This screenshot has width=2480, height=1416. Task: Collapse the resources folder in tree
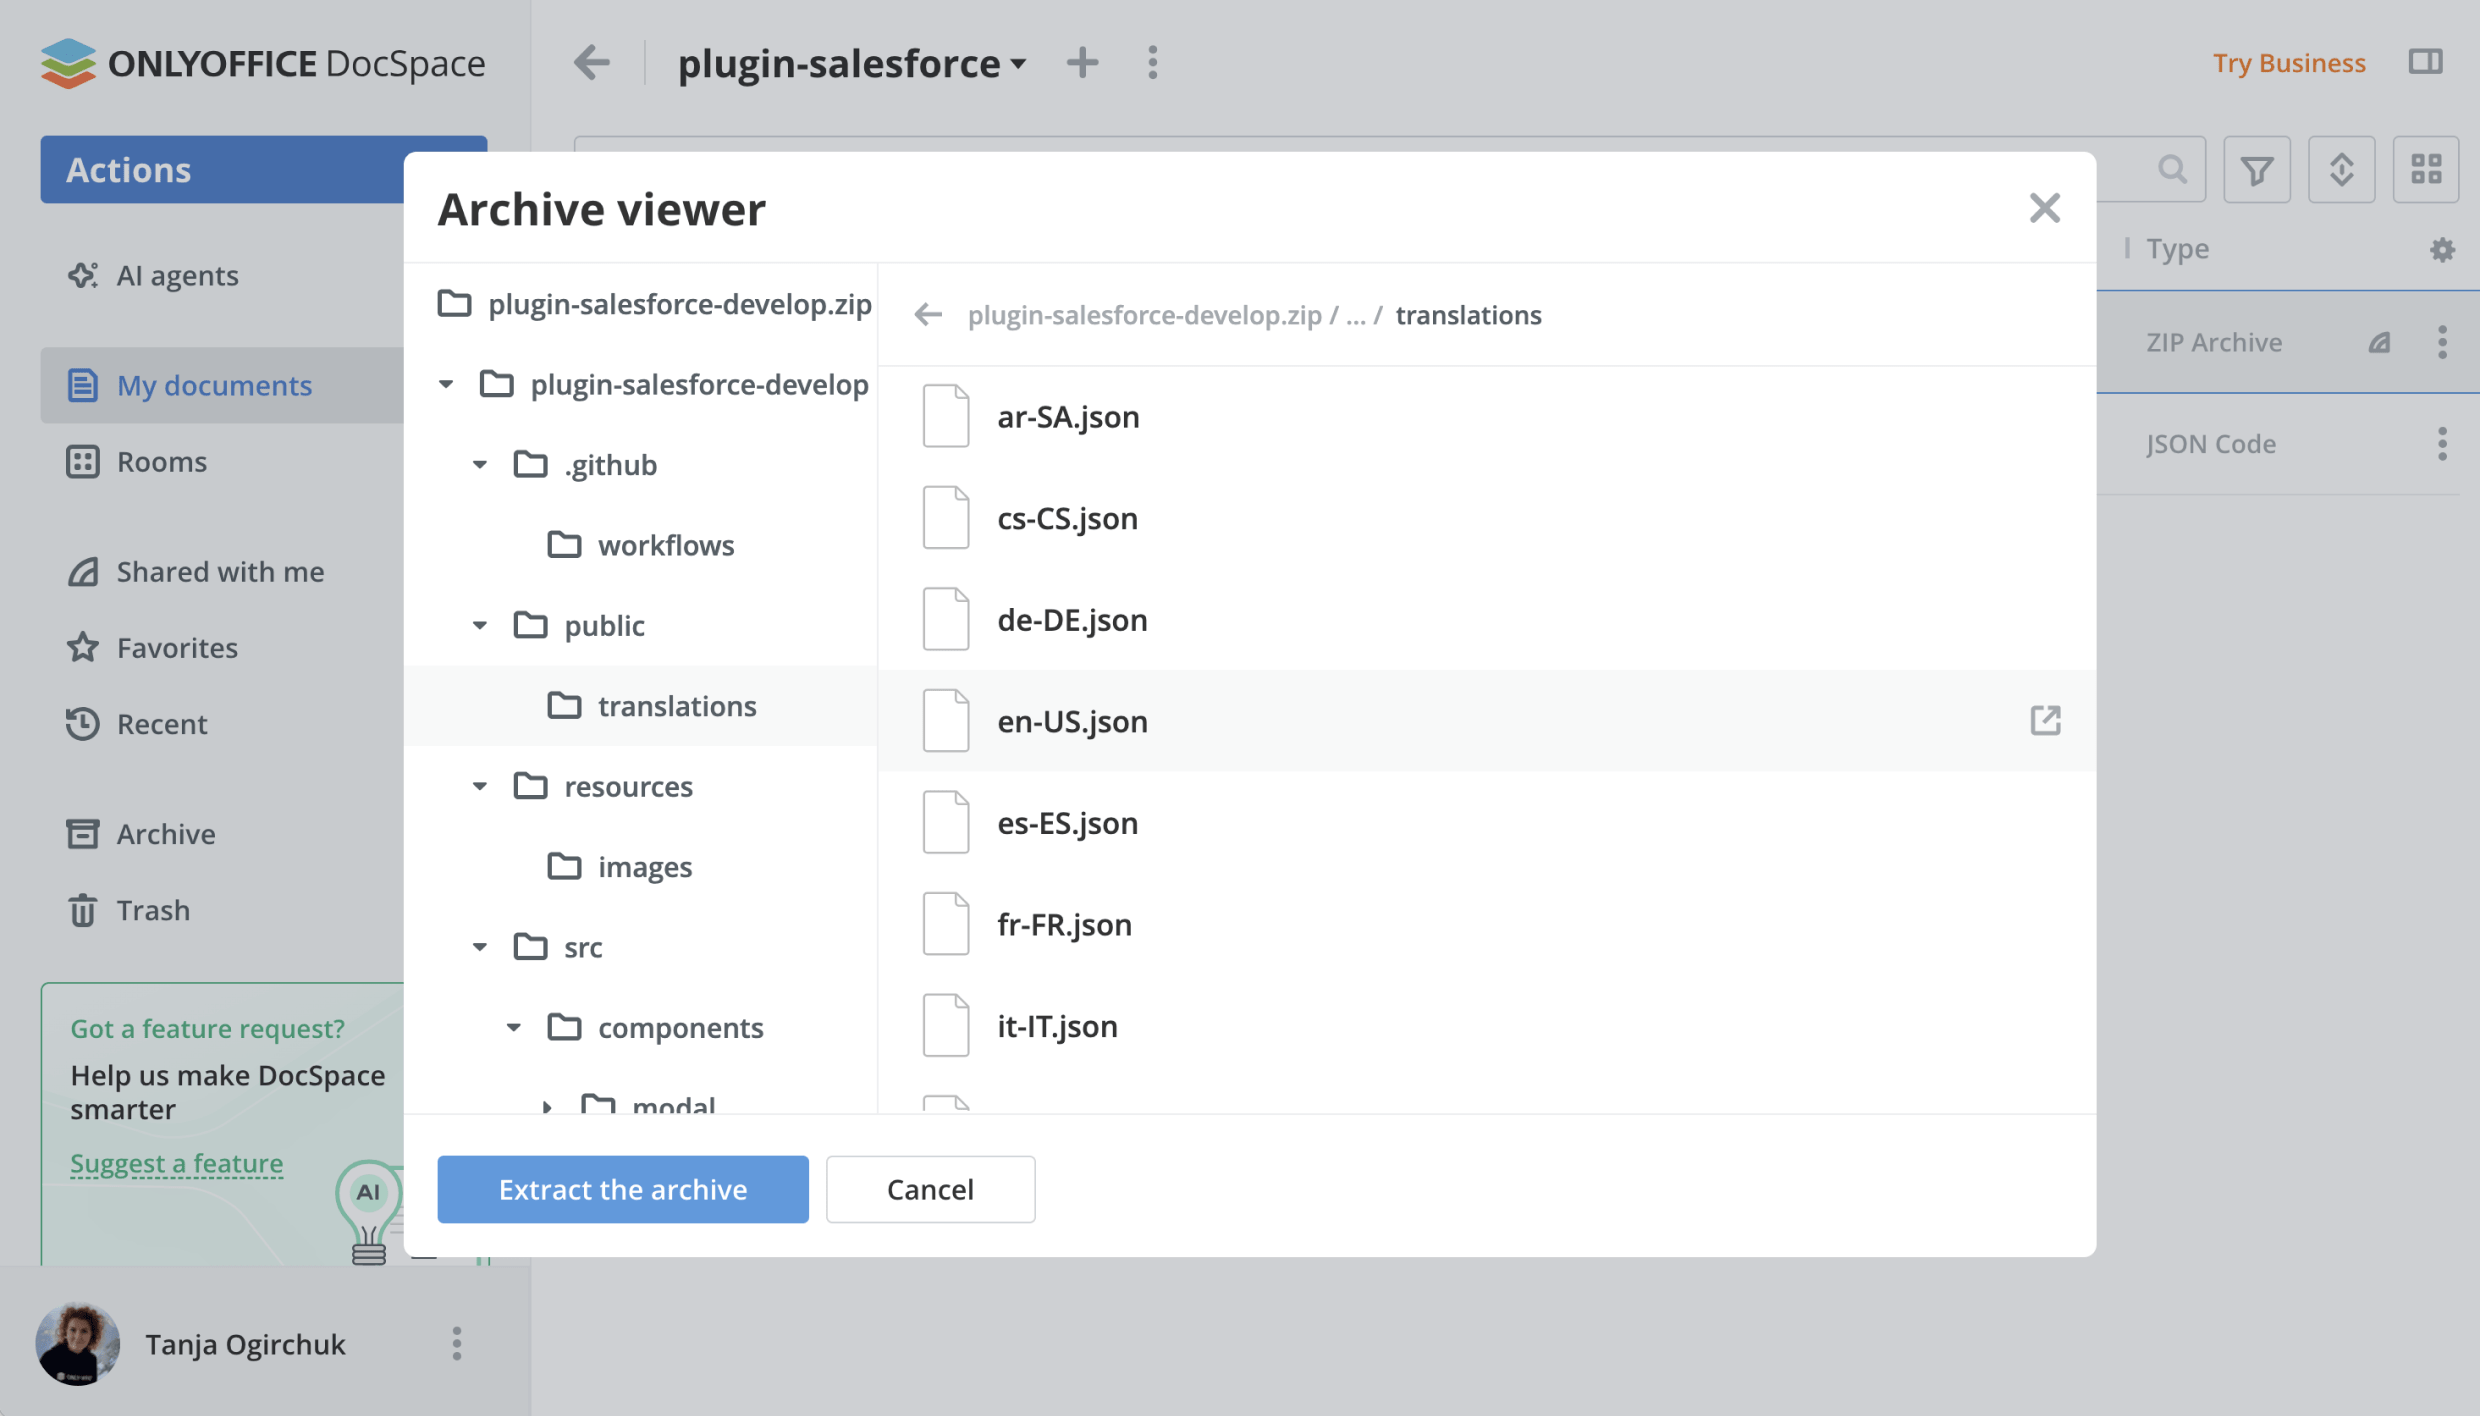point(480,787)
